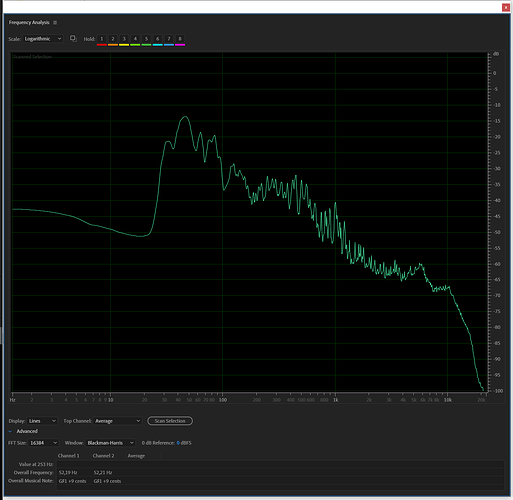
Task: Click the Channel 1 column header
Action: tap(69, 456)
